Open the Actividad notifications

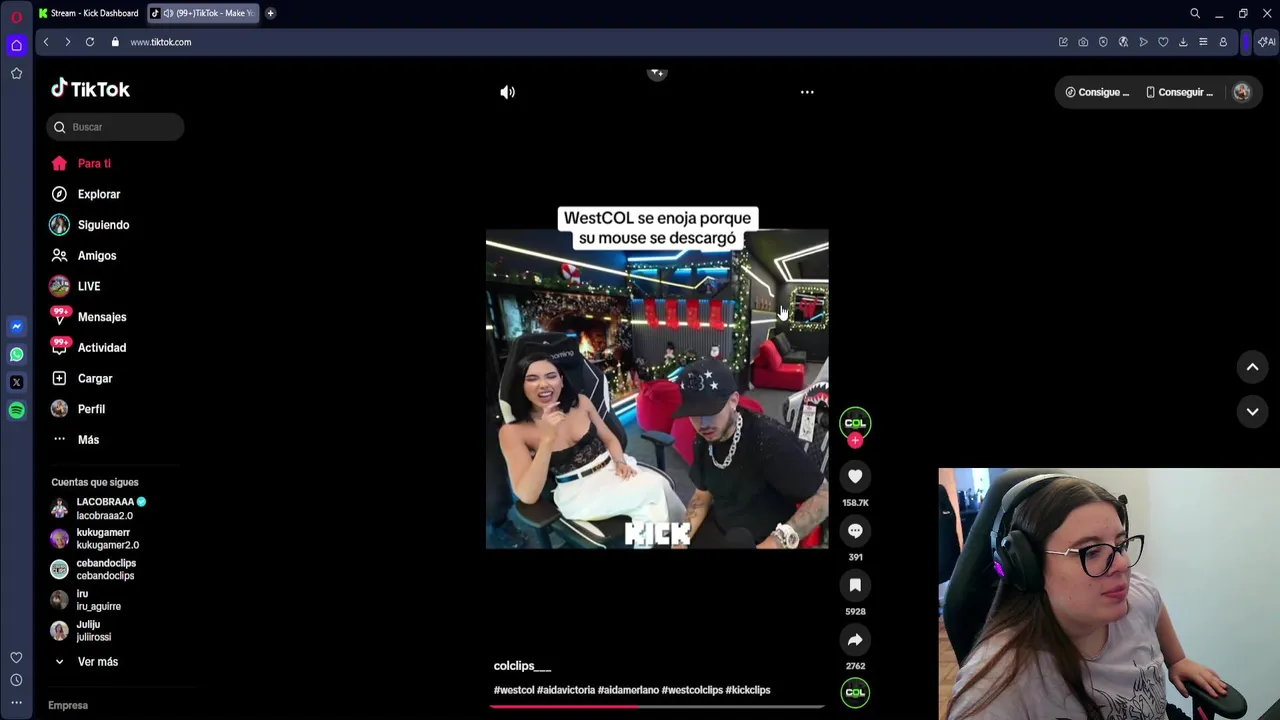(102, 348)
